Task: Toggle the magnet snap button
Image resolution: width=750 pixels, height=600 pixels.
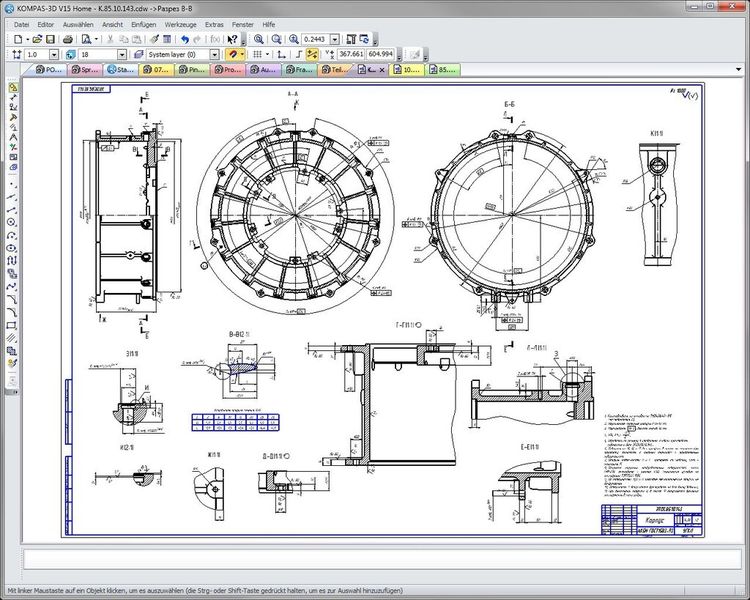Action: pyautogui.click(x=233, y=54)
